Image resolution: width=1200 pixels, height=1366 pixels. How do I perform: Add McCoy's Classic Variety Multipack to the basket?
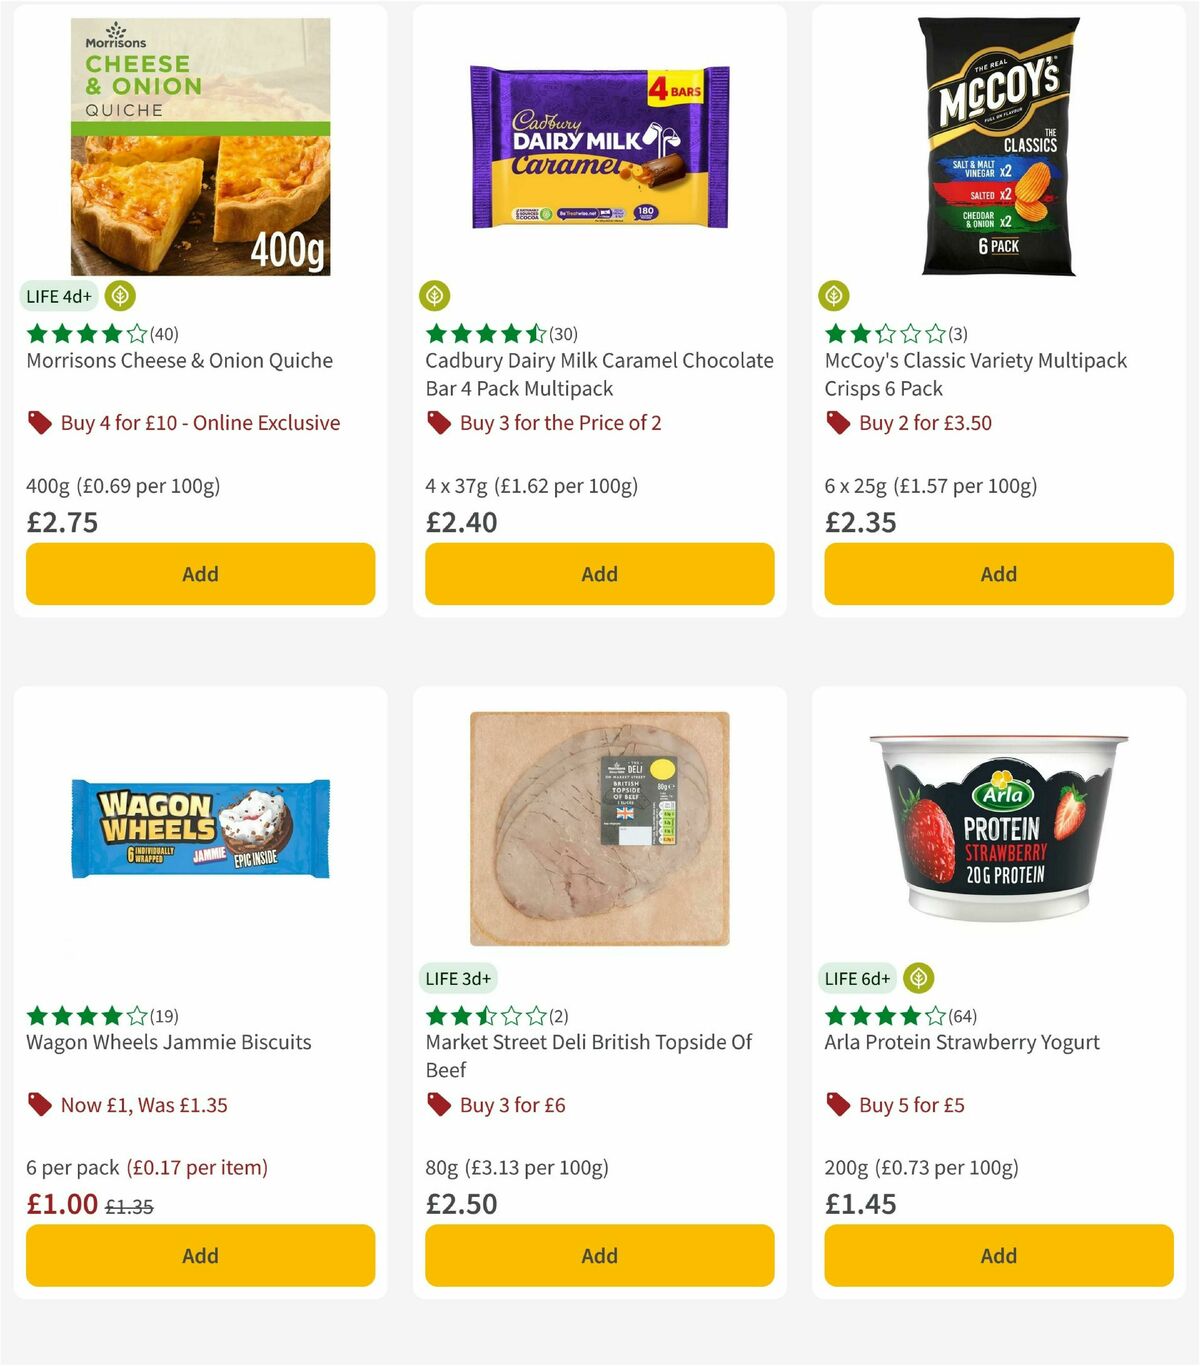(997, 574)
